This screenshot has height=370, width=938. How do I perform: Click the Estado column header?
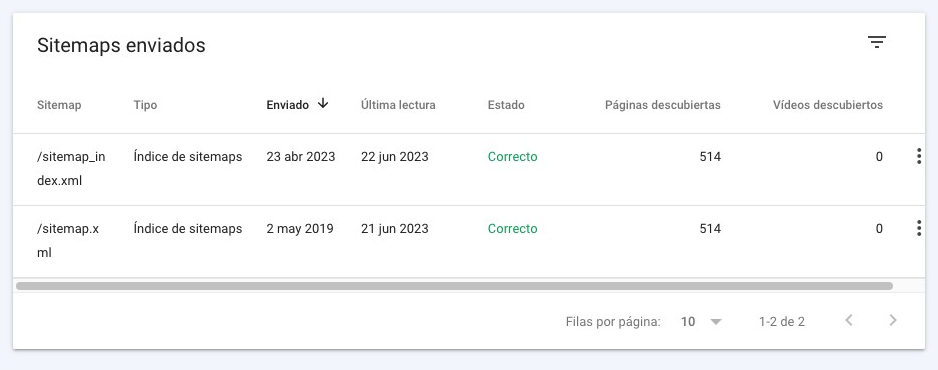coord(506,105)
